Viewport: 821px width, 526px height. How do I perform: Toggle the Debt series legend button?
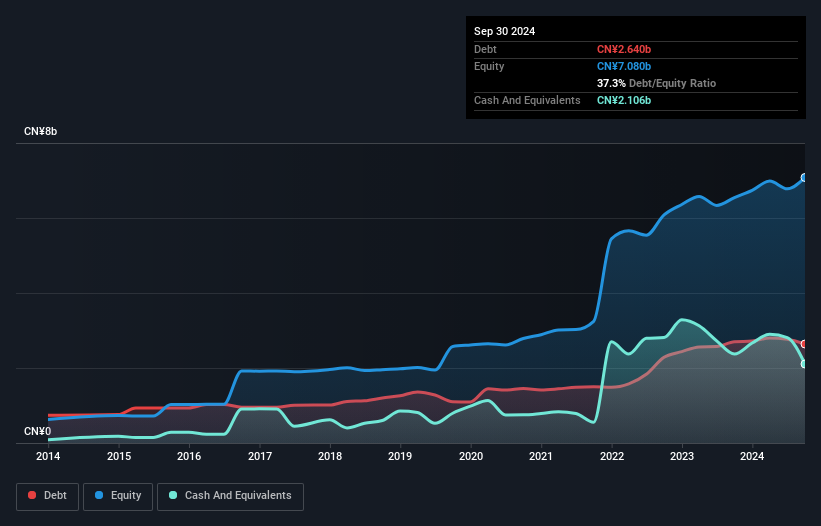(48, 496)
